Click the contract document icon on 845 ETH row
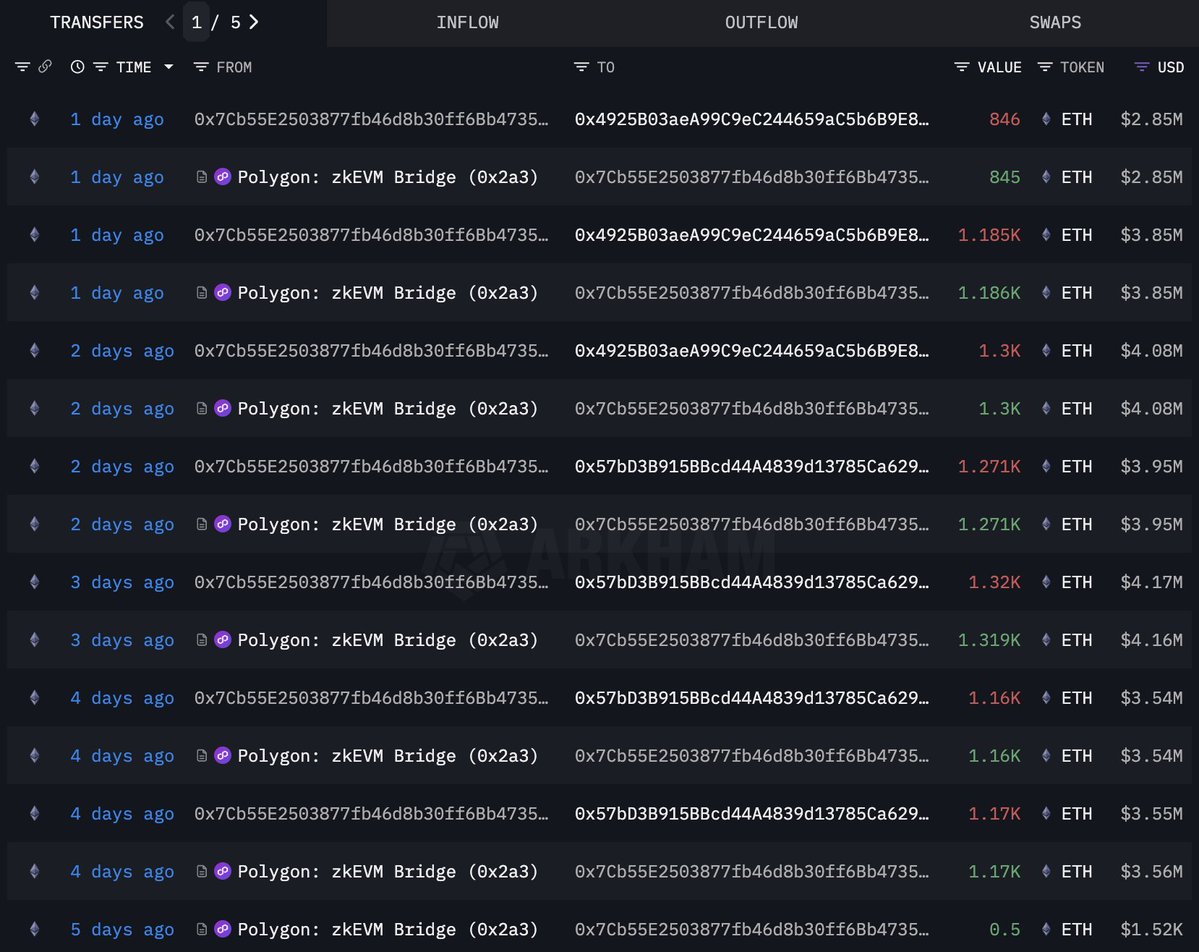 [x=201, y=177]
